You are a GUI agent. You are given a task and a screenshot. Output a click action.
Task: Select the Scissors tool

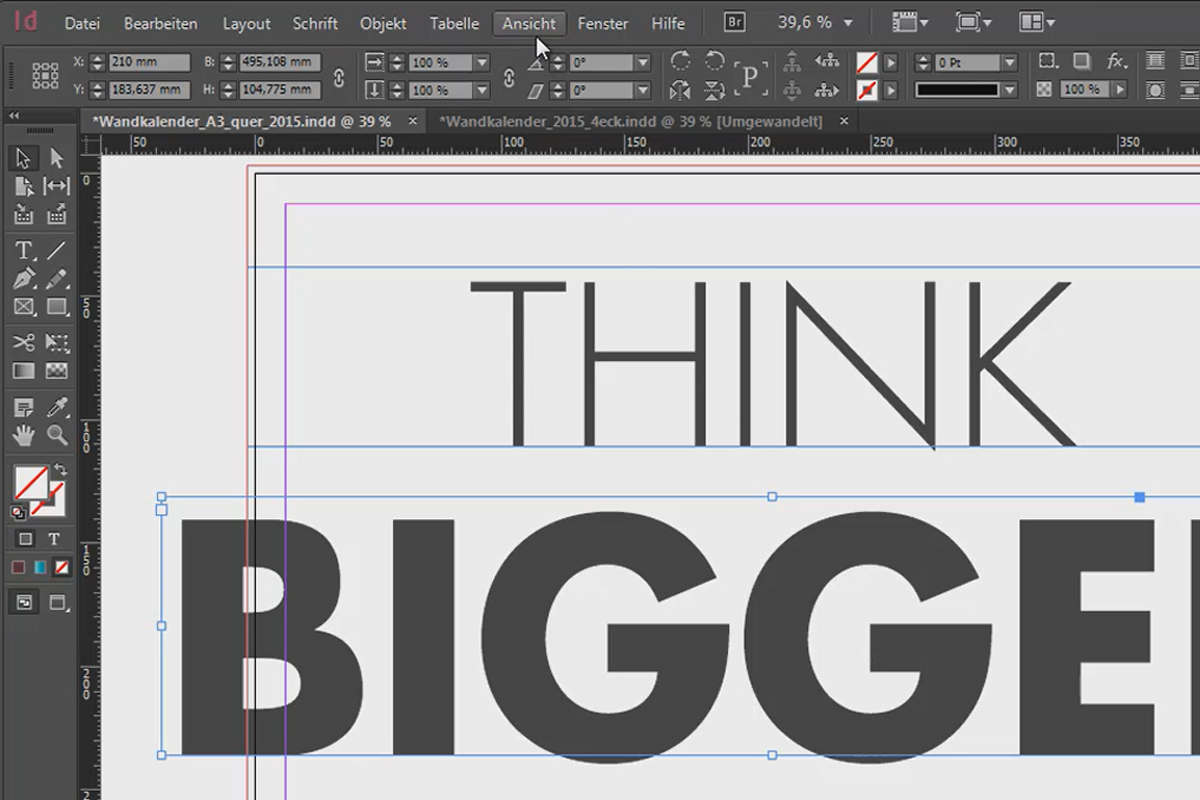[x=24, y=342]
